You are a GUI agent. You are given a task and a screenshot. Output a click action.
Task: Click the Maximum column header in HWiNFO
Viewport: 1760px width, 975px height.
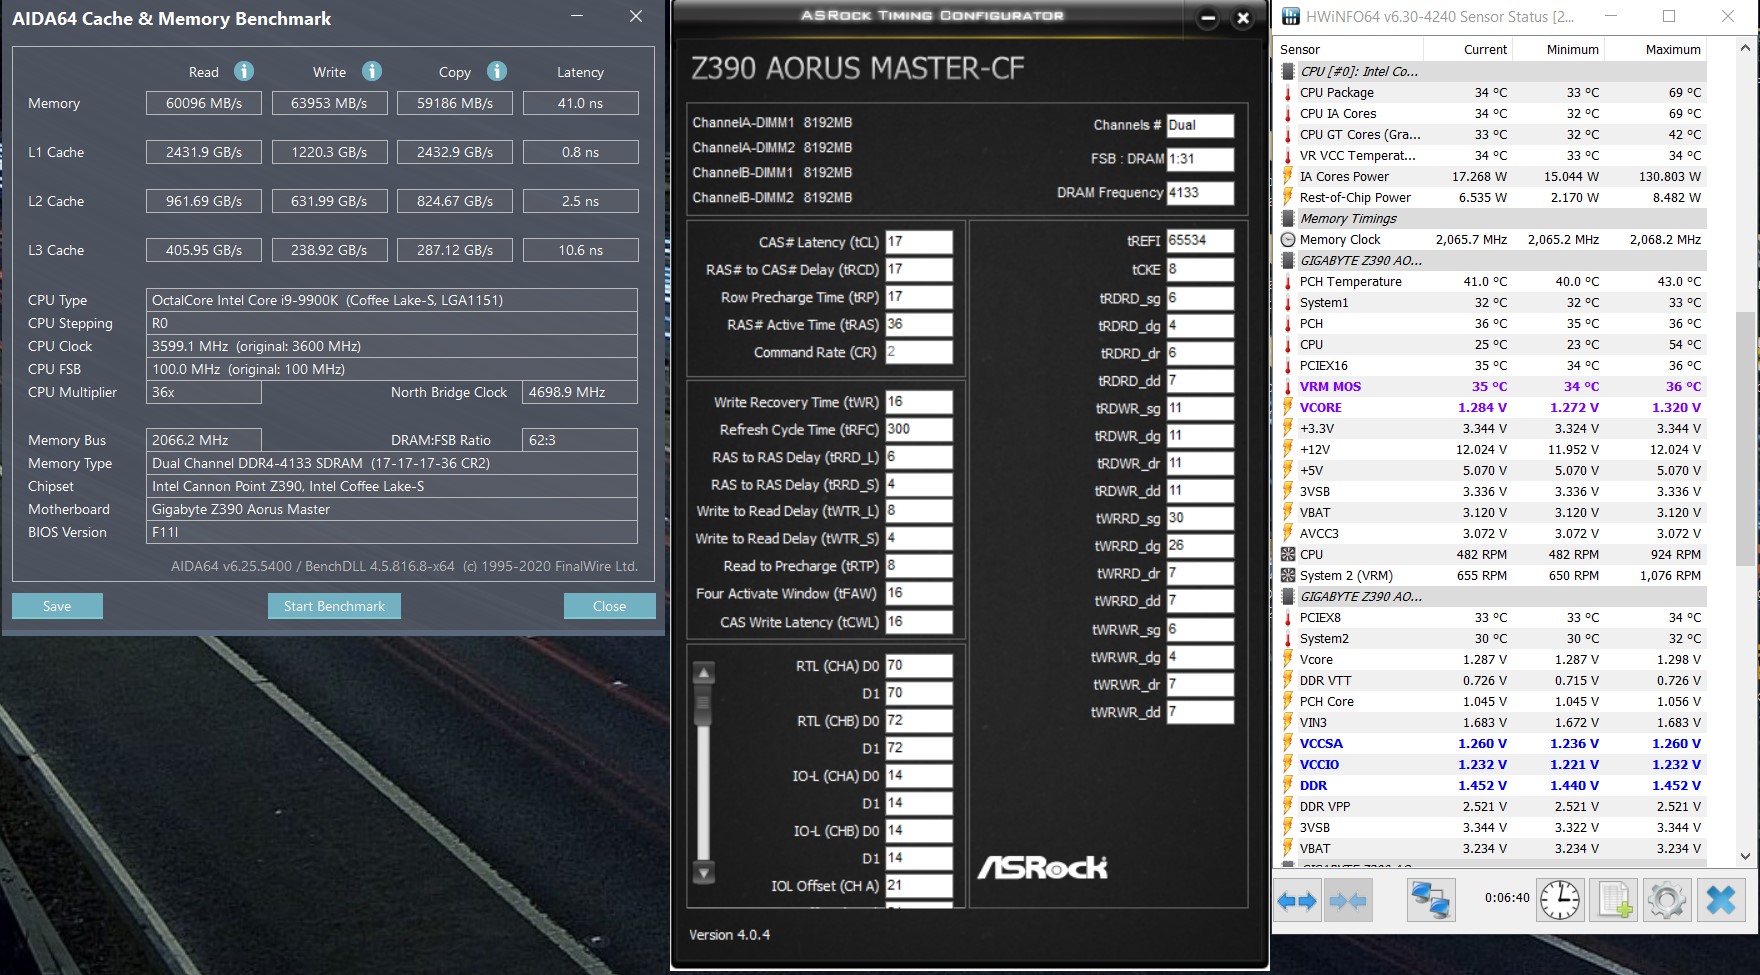pyautogui.click(x=1672, y=50)
